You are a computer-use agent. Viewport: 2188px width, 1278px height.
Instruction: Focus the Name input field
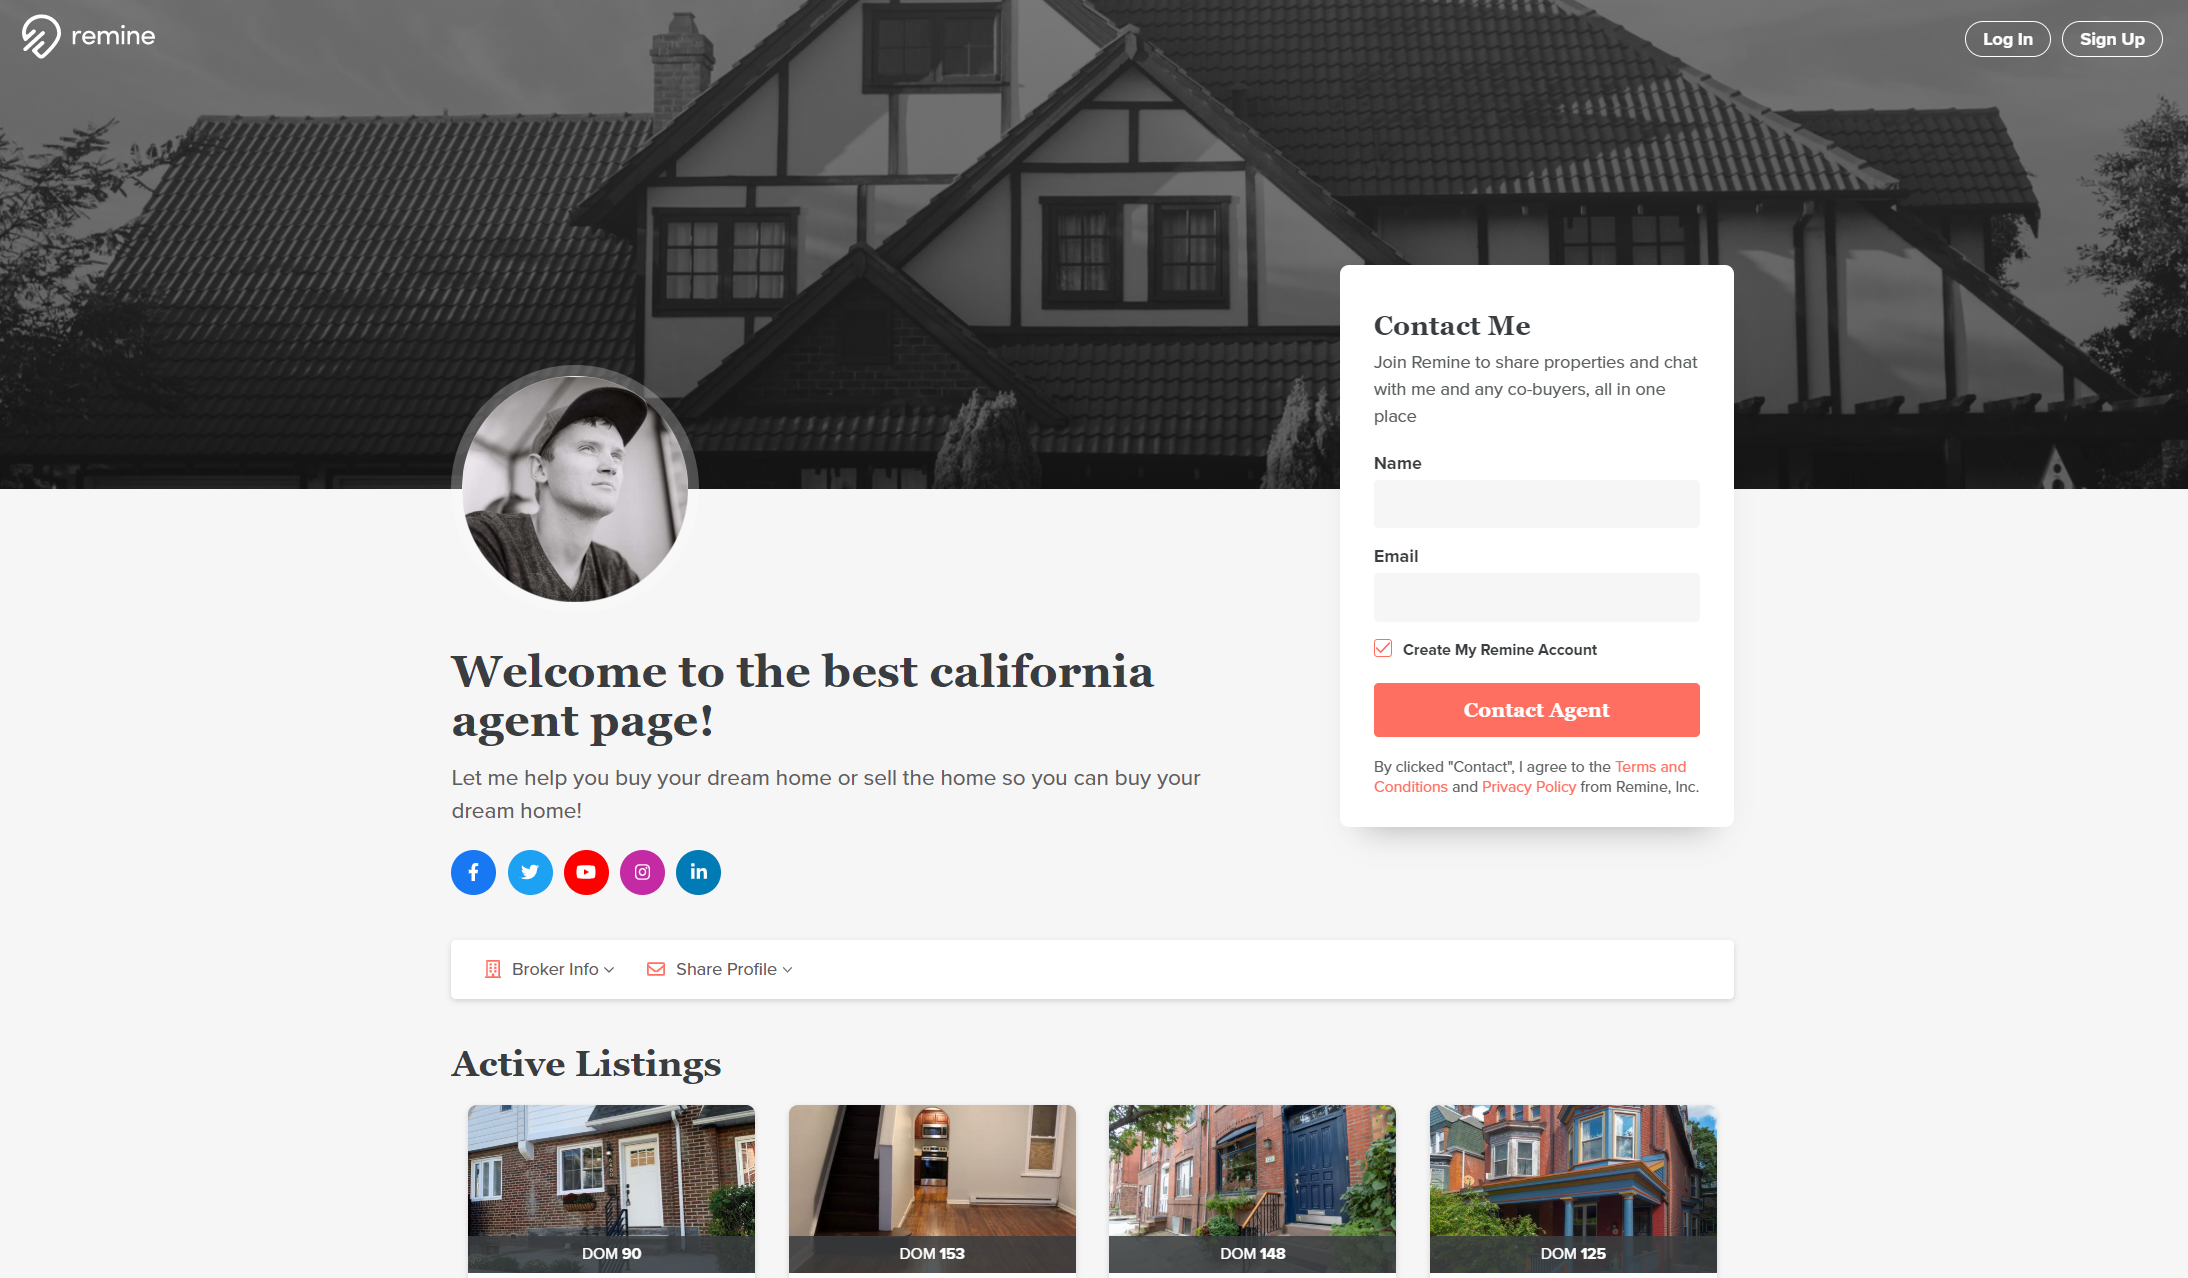tap(1536, 504)
